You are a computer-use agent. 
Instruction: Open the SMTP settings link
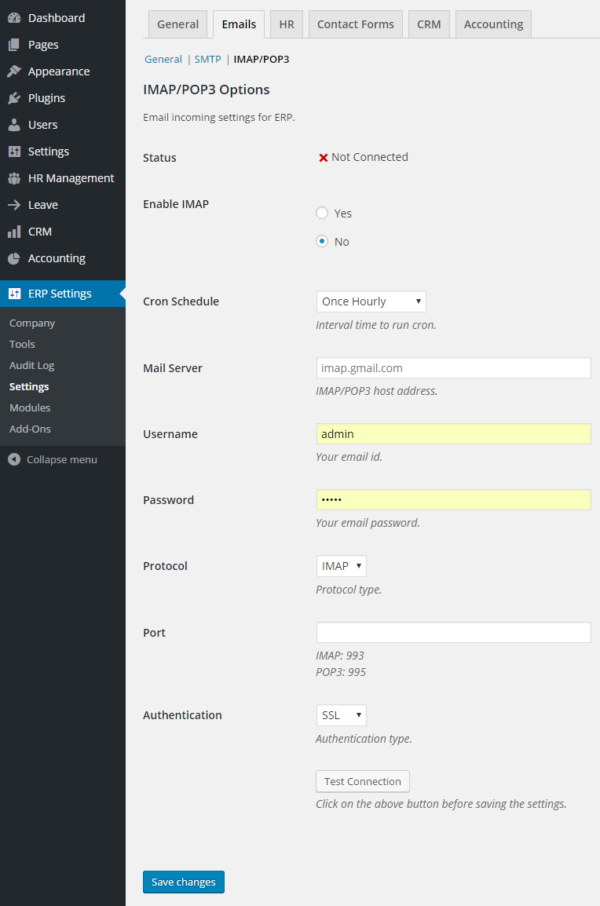[x=207, y=59]
